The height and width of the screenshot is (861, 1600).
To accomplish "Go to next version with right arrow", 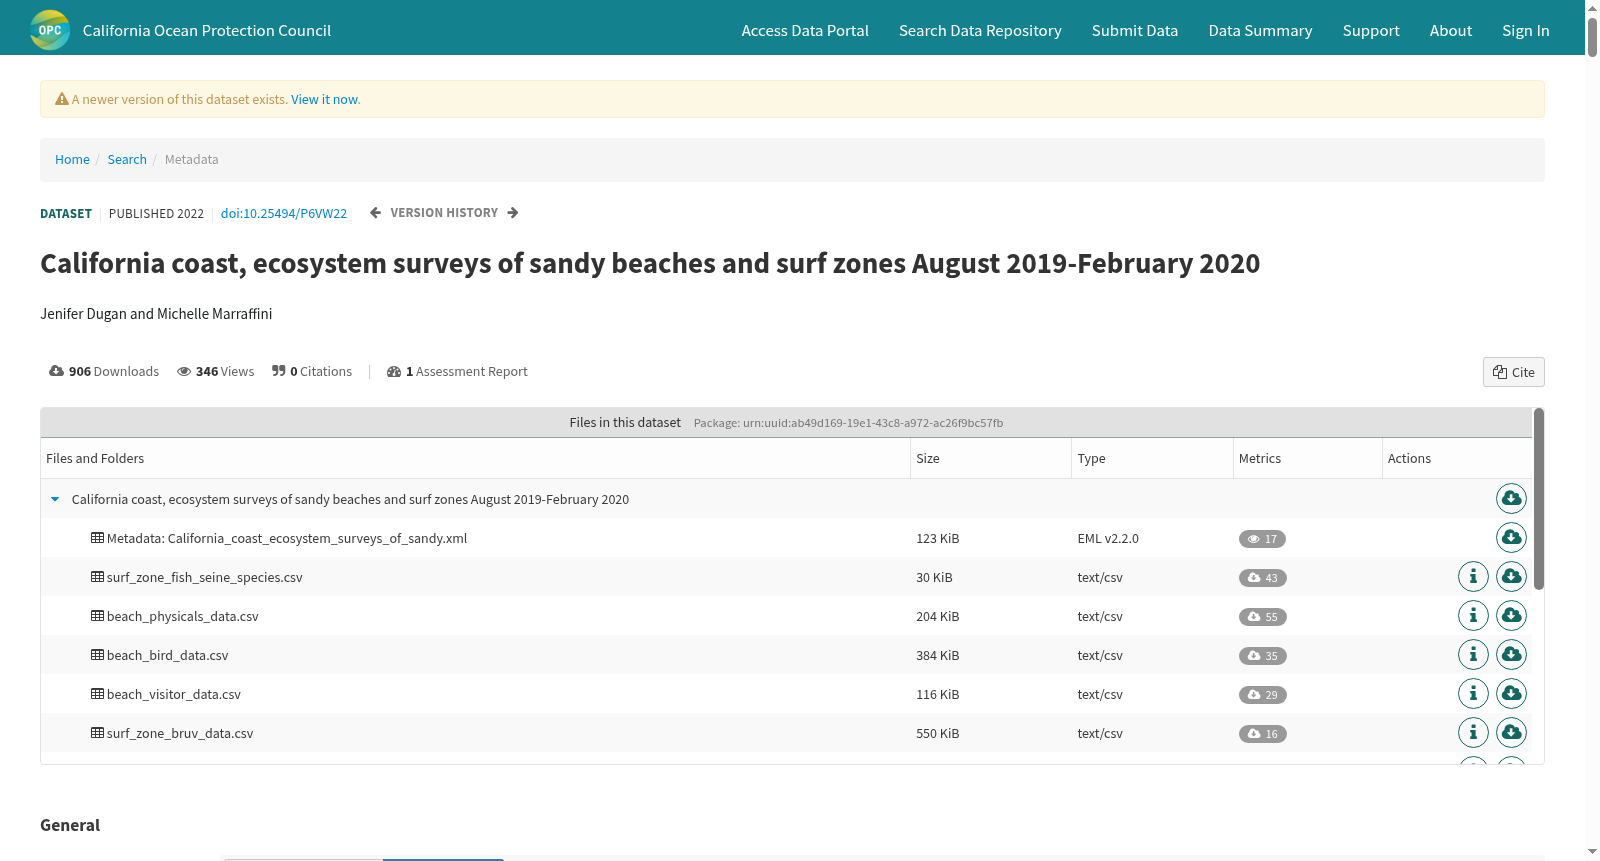I will tap(513, 213).
